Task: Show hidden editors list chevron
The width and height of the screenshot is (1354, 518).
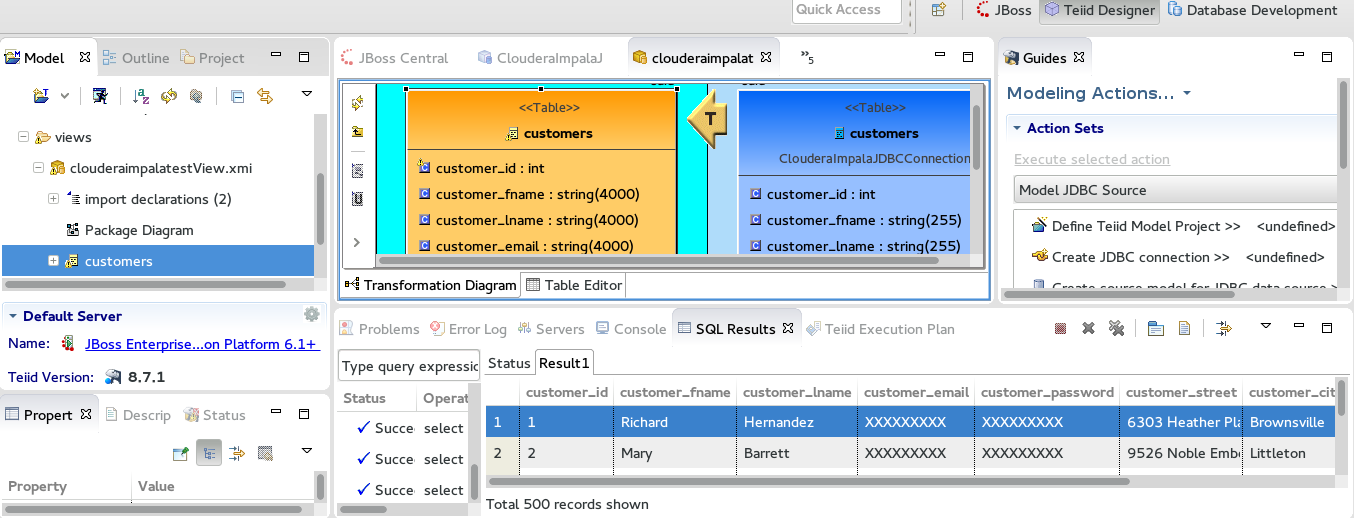Action: tap(807, 58)
